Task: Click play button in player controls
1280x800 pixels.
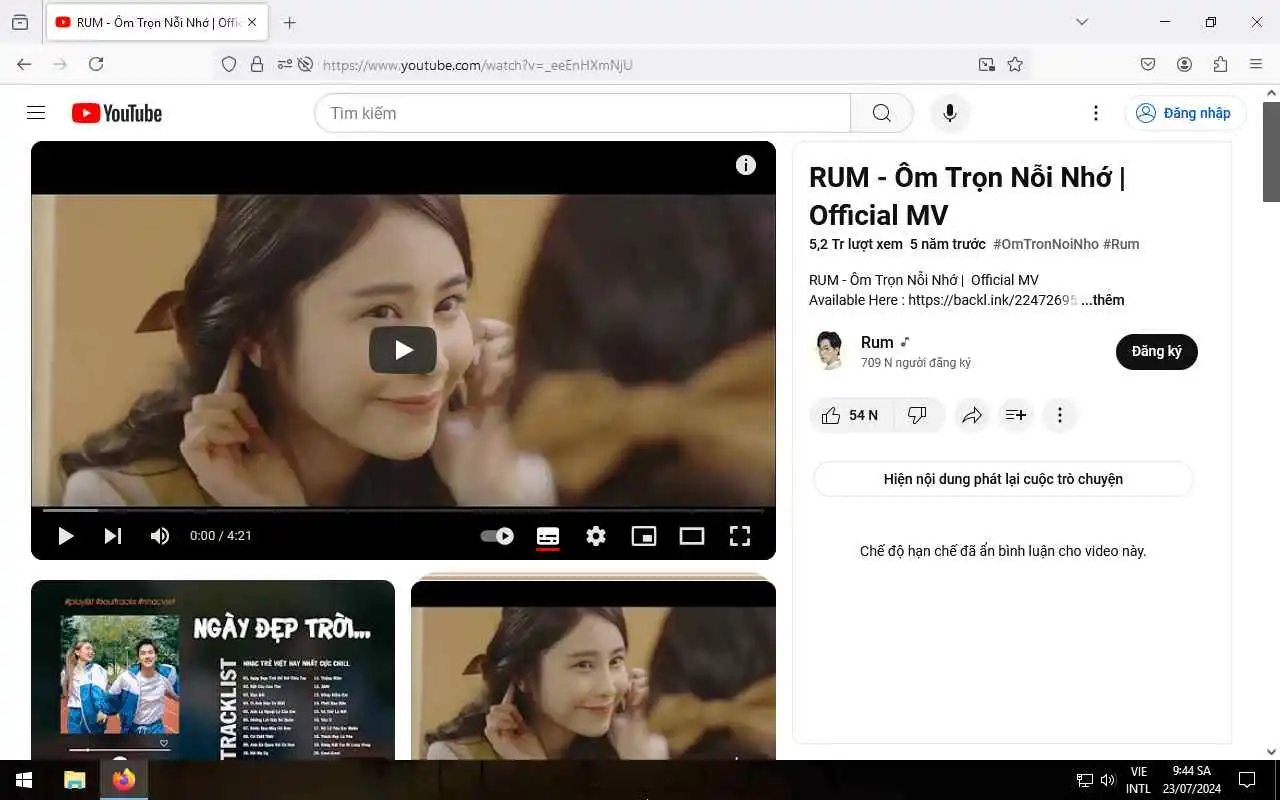Action: [x=66, y=536]
